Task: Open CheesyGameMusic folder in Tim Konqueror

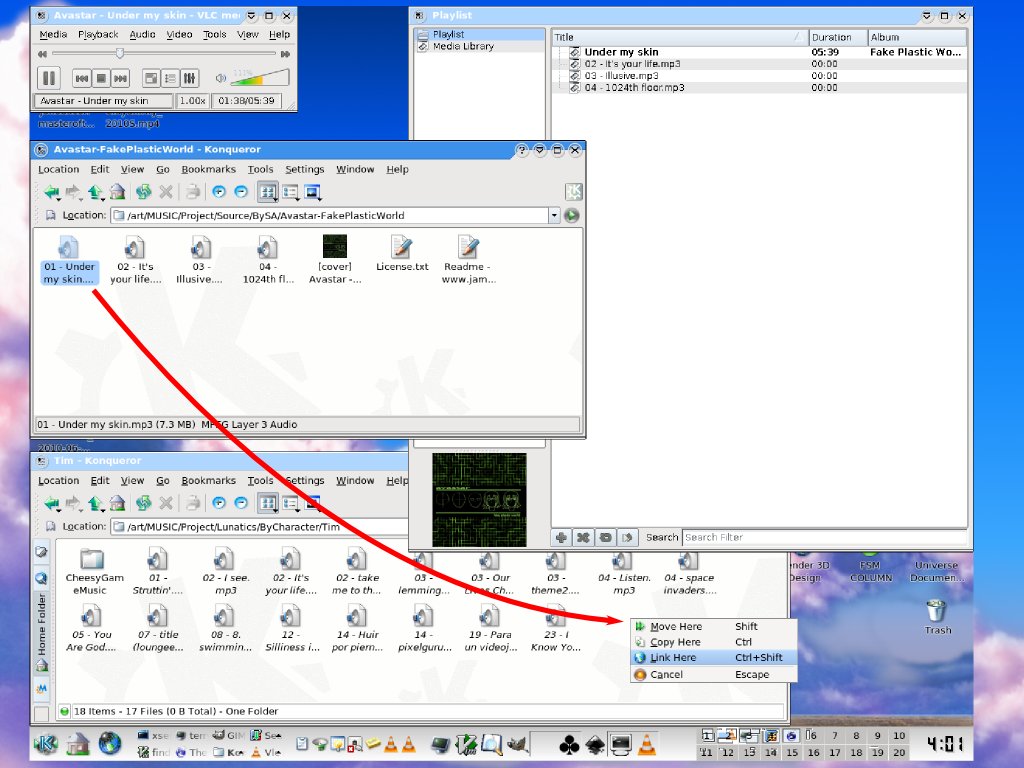Action: pos(93,571)
